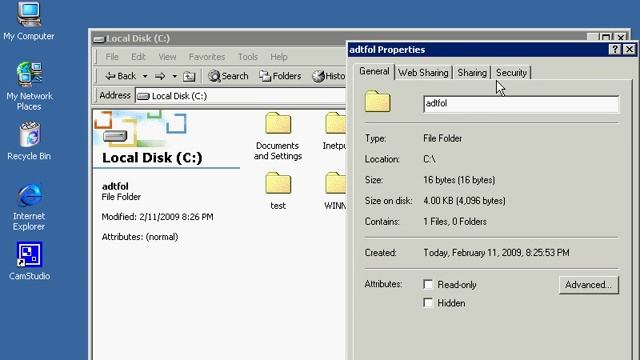Click the 'C:\' location value
640x360 pixels.
tap(429, 159)
